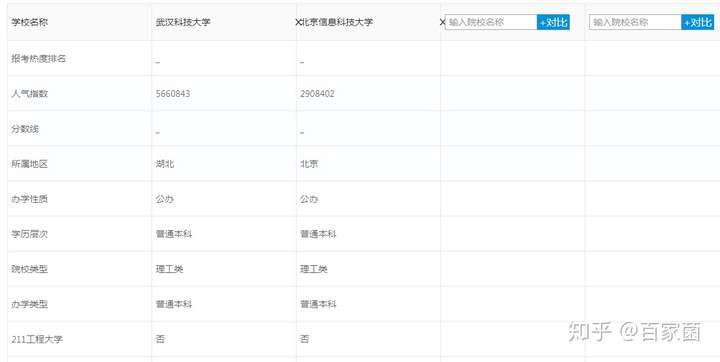Click 学历层次 value 普通本科 for 武汉科技大学

(174, 234)
